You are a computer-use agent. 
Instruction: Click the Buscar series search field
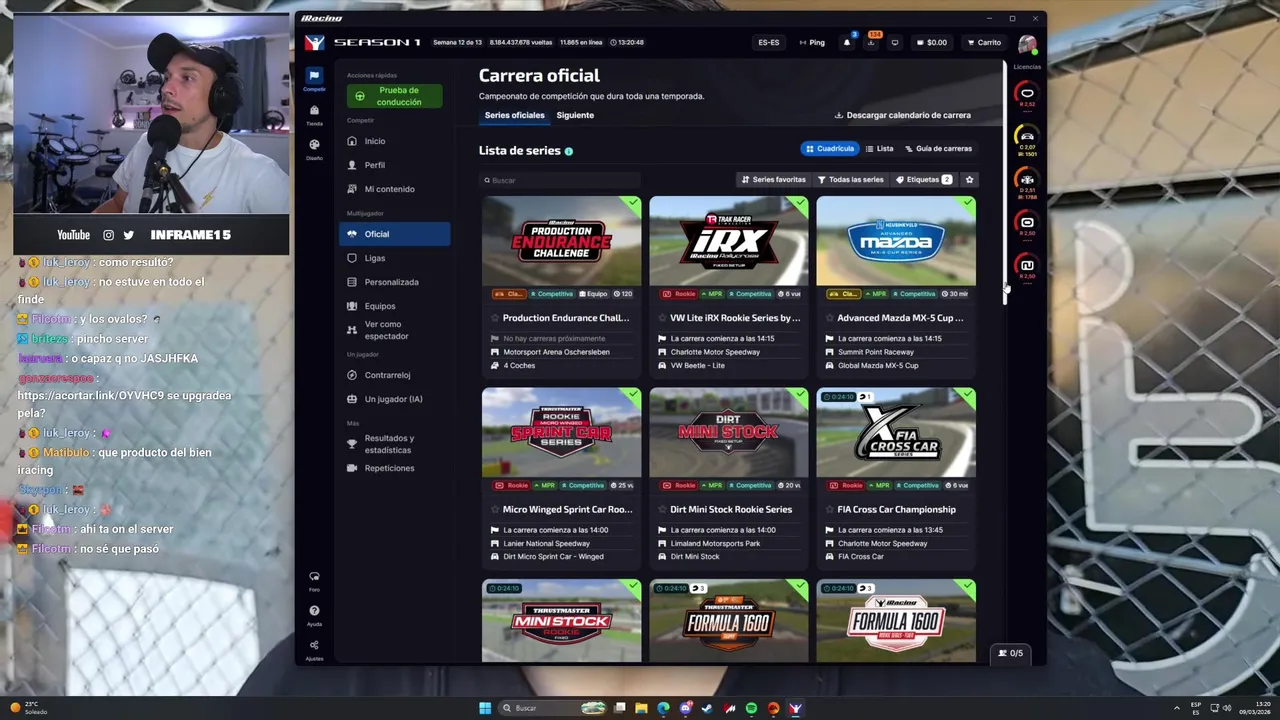click(x=560, y=180)
